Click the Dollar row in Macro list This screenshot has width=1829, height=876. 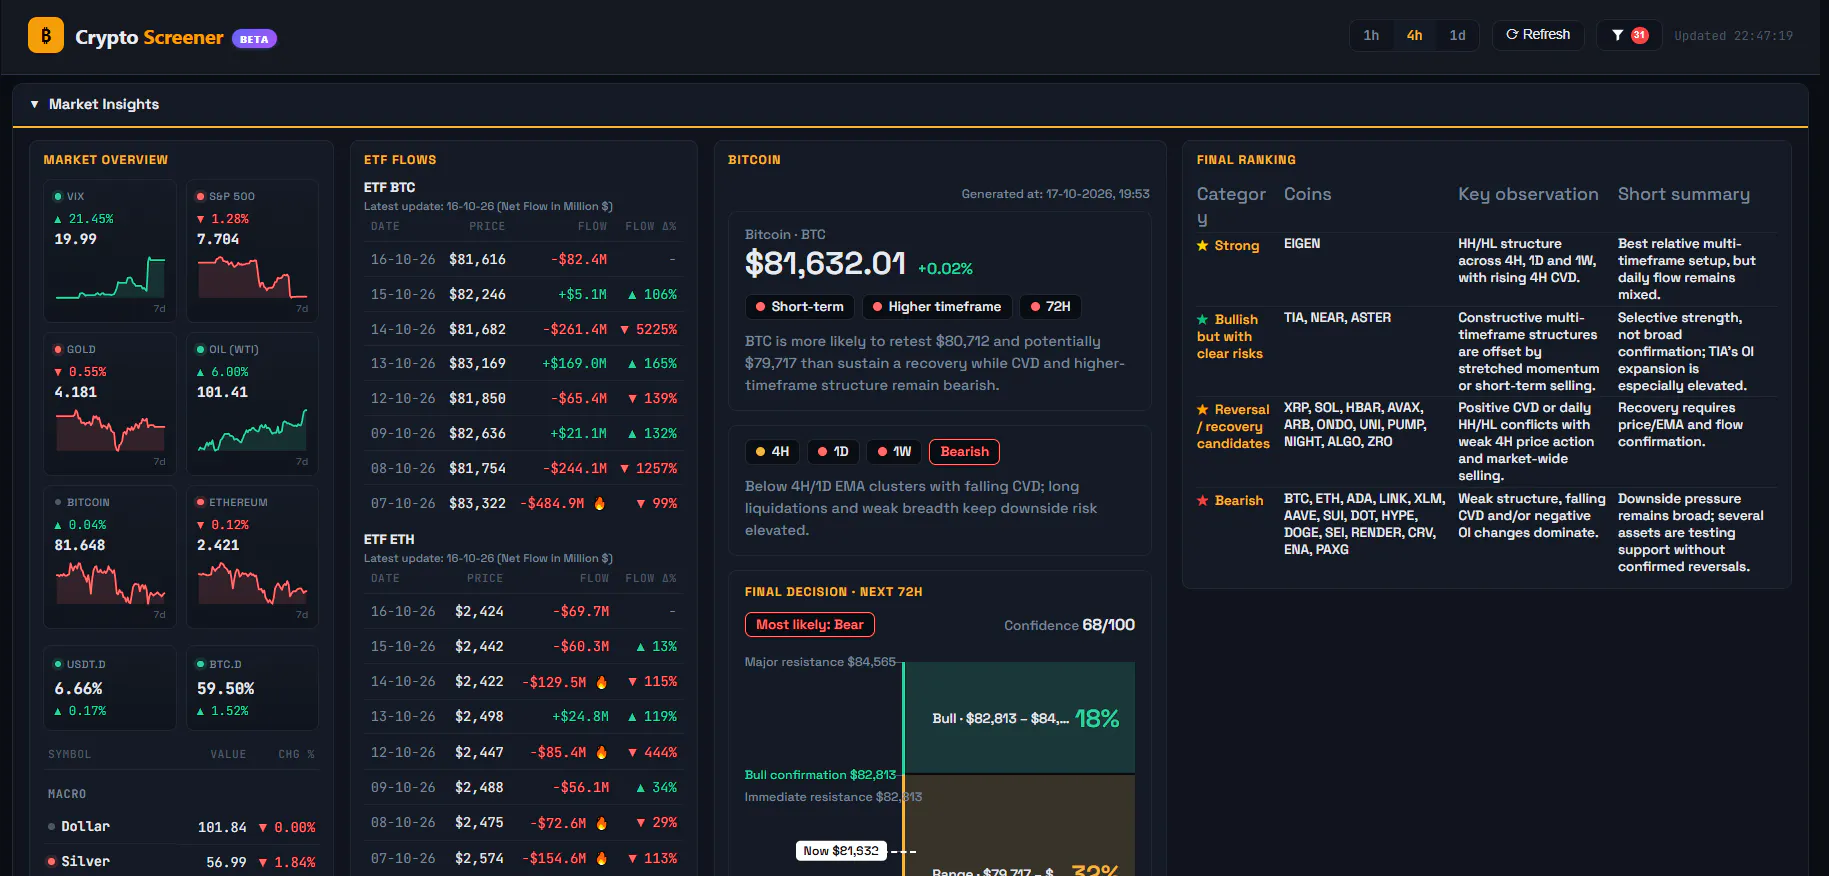click(181, 827)
